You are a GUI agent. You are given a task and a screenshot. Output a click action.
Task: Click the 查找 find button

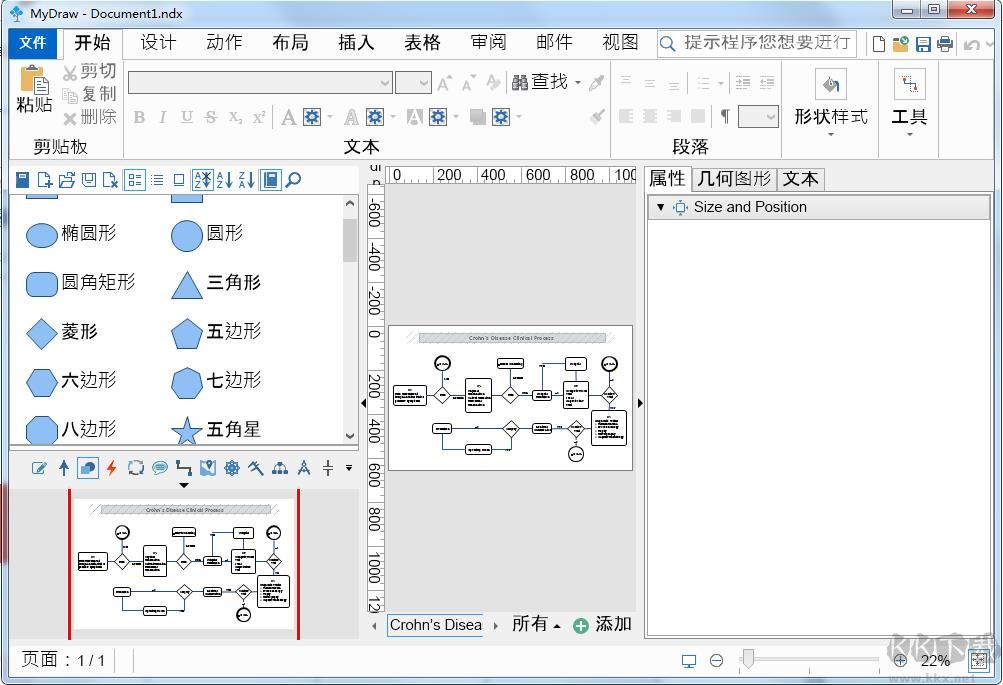point(546,82)
